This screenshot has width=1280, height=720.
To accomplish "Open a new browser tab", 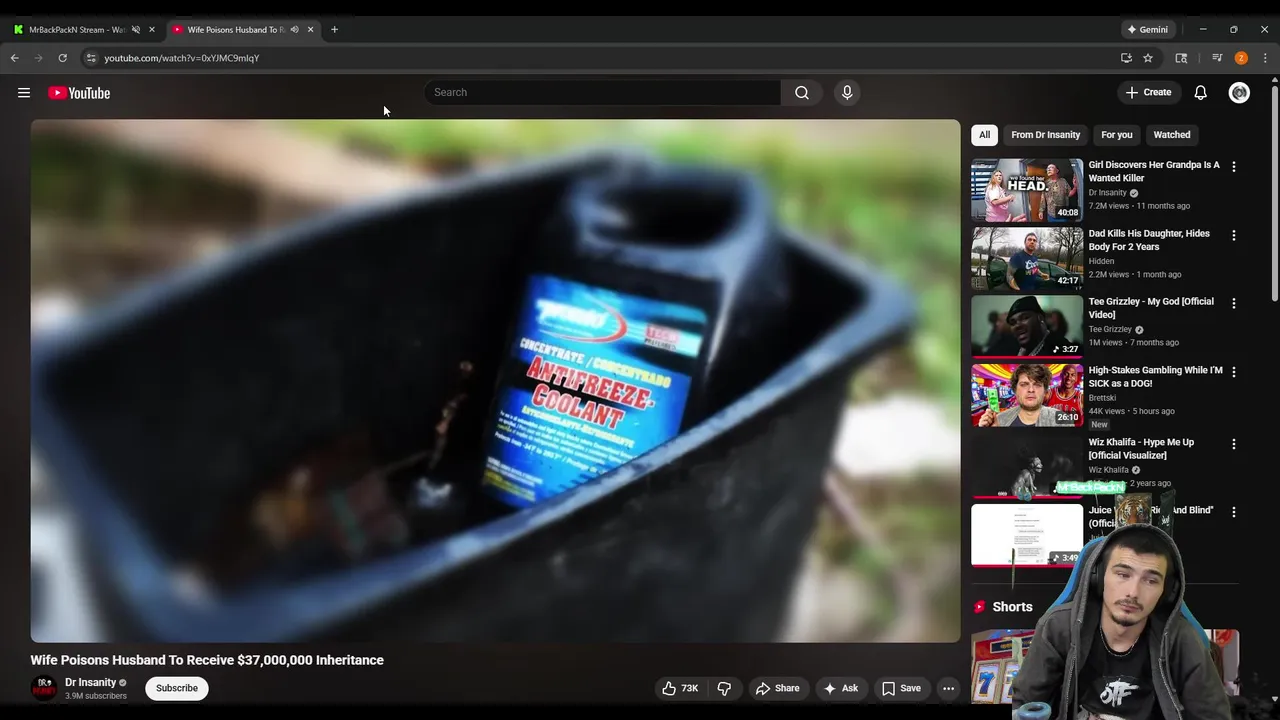I will (334, 29).
